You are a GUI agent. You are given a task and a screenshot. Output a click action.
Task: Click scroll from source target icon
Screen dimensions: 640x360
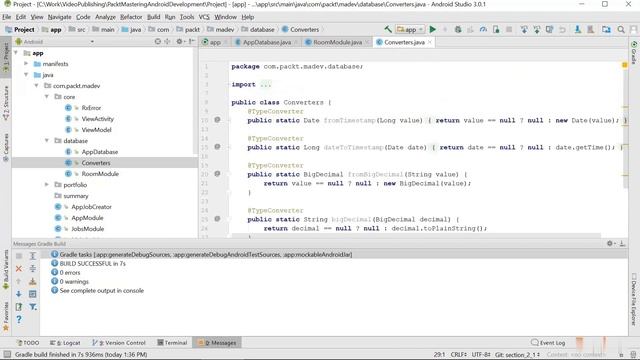pos(158,42)
